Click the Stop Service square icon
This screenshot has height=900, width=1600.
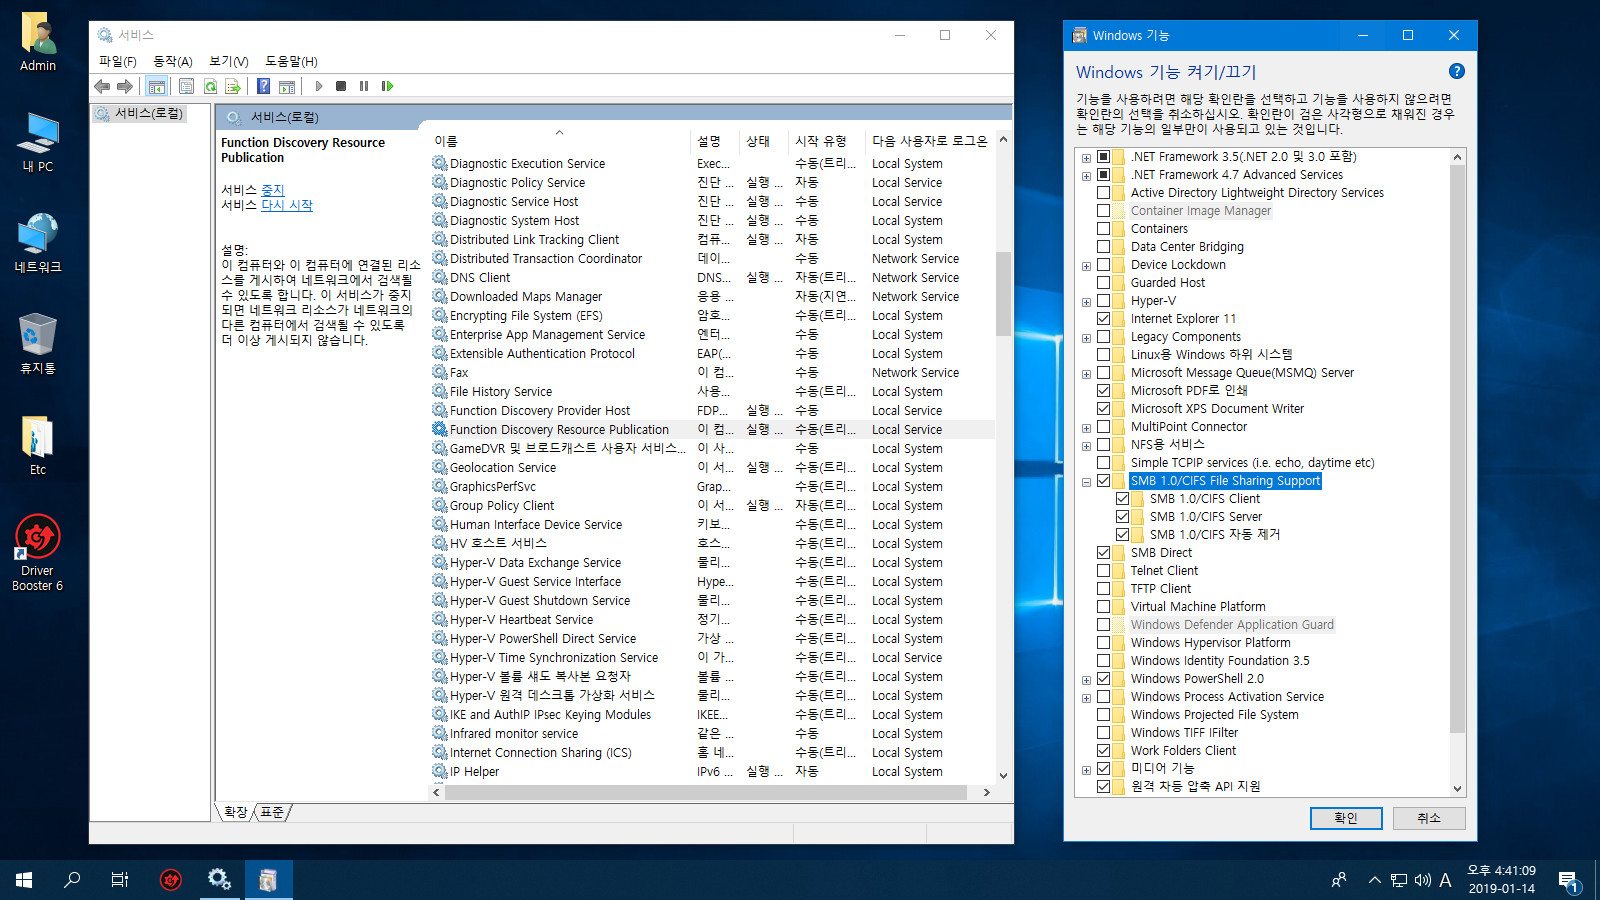[341, 86]
